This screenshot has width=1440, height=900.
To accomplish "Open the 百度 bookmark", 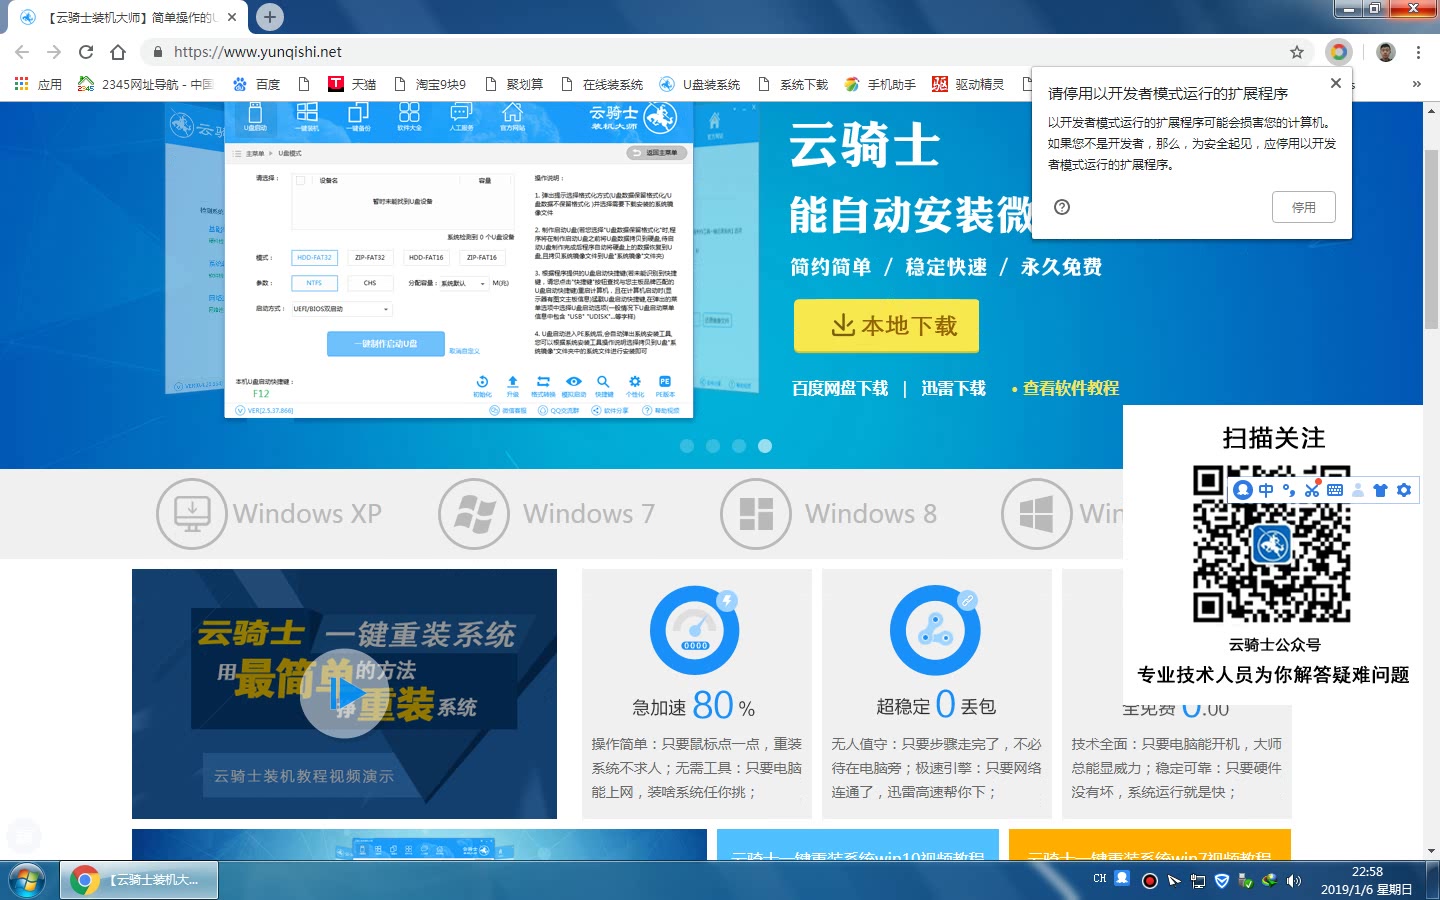I will [256, 84].
